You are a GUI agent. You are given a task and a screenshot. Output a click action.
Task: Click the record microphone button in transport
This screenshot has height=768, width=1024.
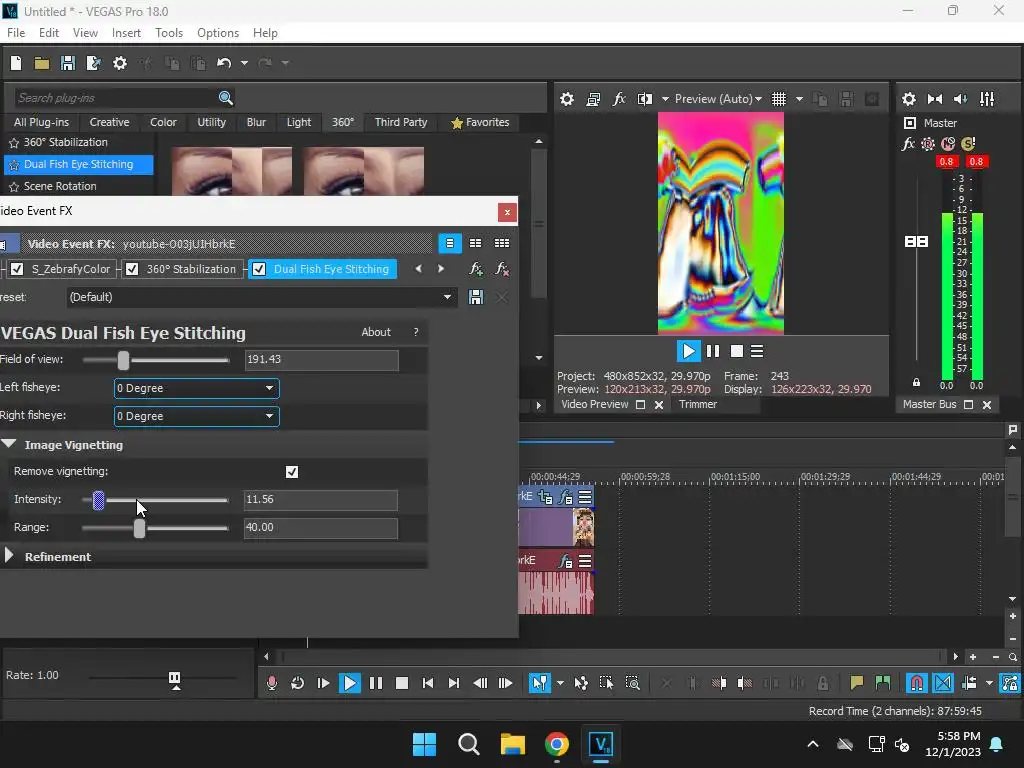click(271, 683)
